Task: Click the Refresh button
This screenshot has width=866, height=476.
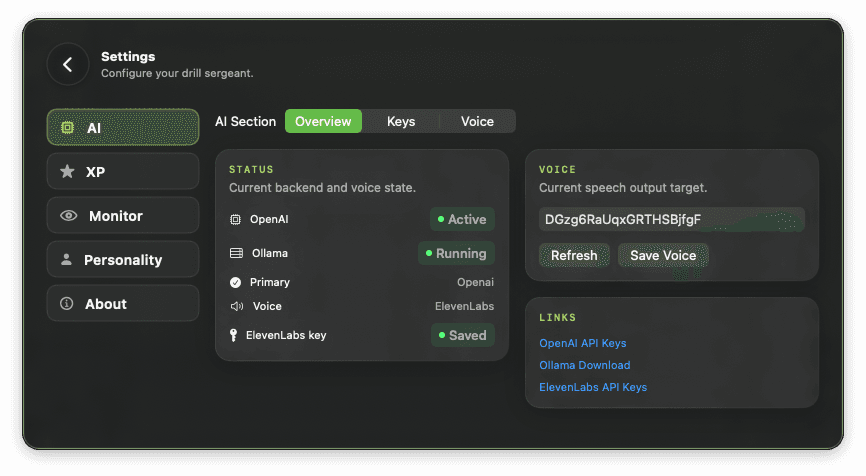Action: tap(574, 255)
